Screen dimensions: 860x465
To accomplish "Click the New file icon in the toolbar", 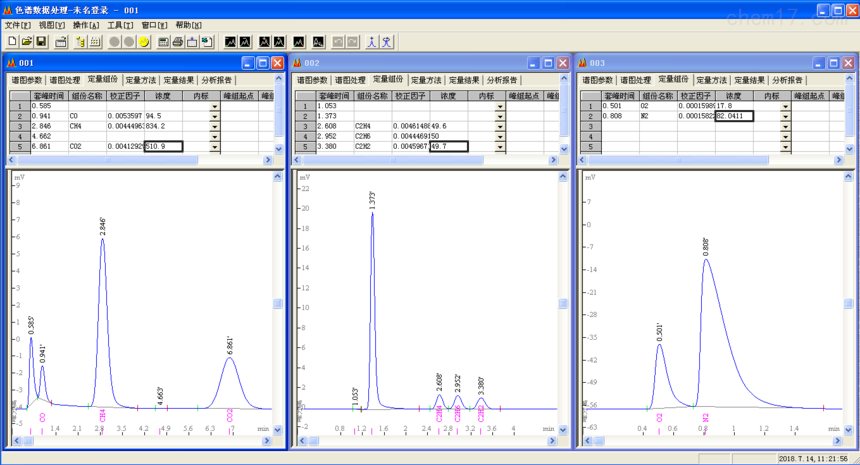I will click(x=11, y=42).
